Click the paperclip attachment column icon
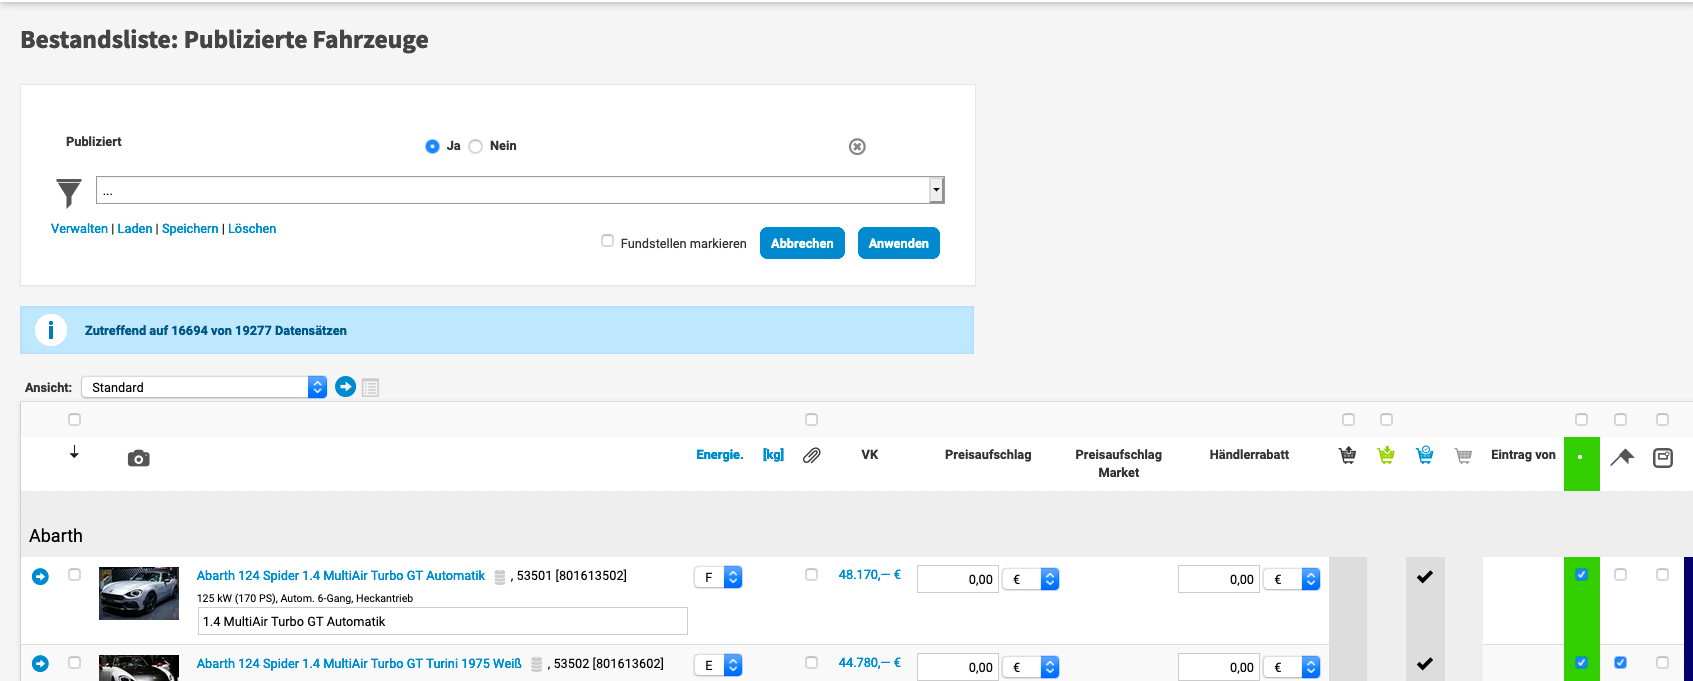Image resolution: width=1693 pixels, height=681 pixels. point(812,455)
